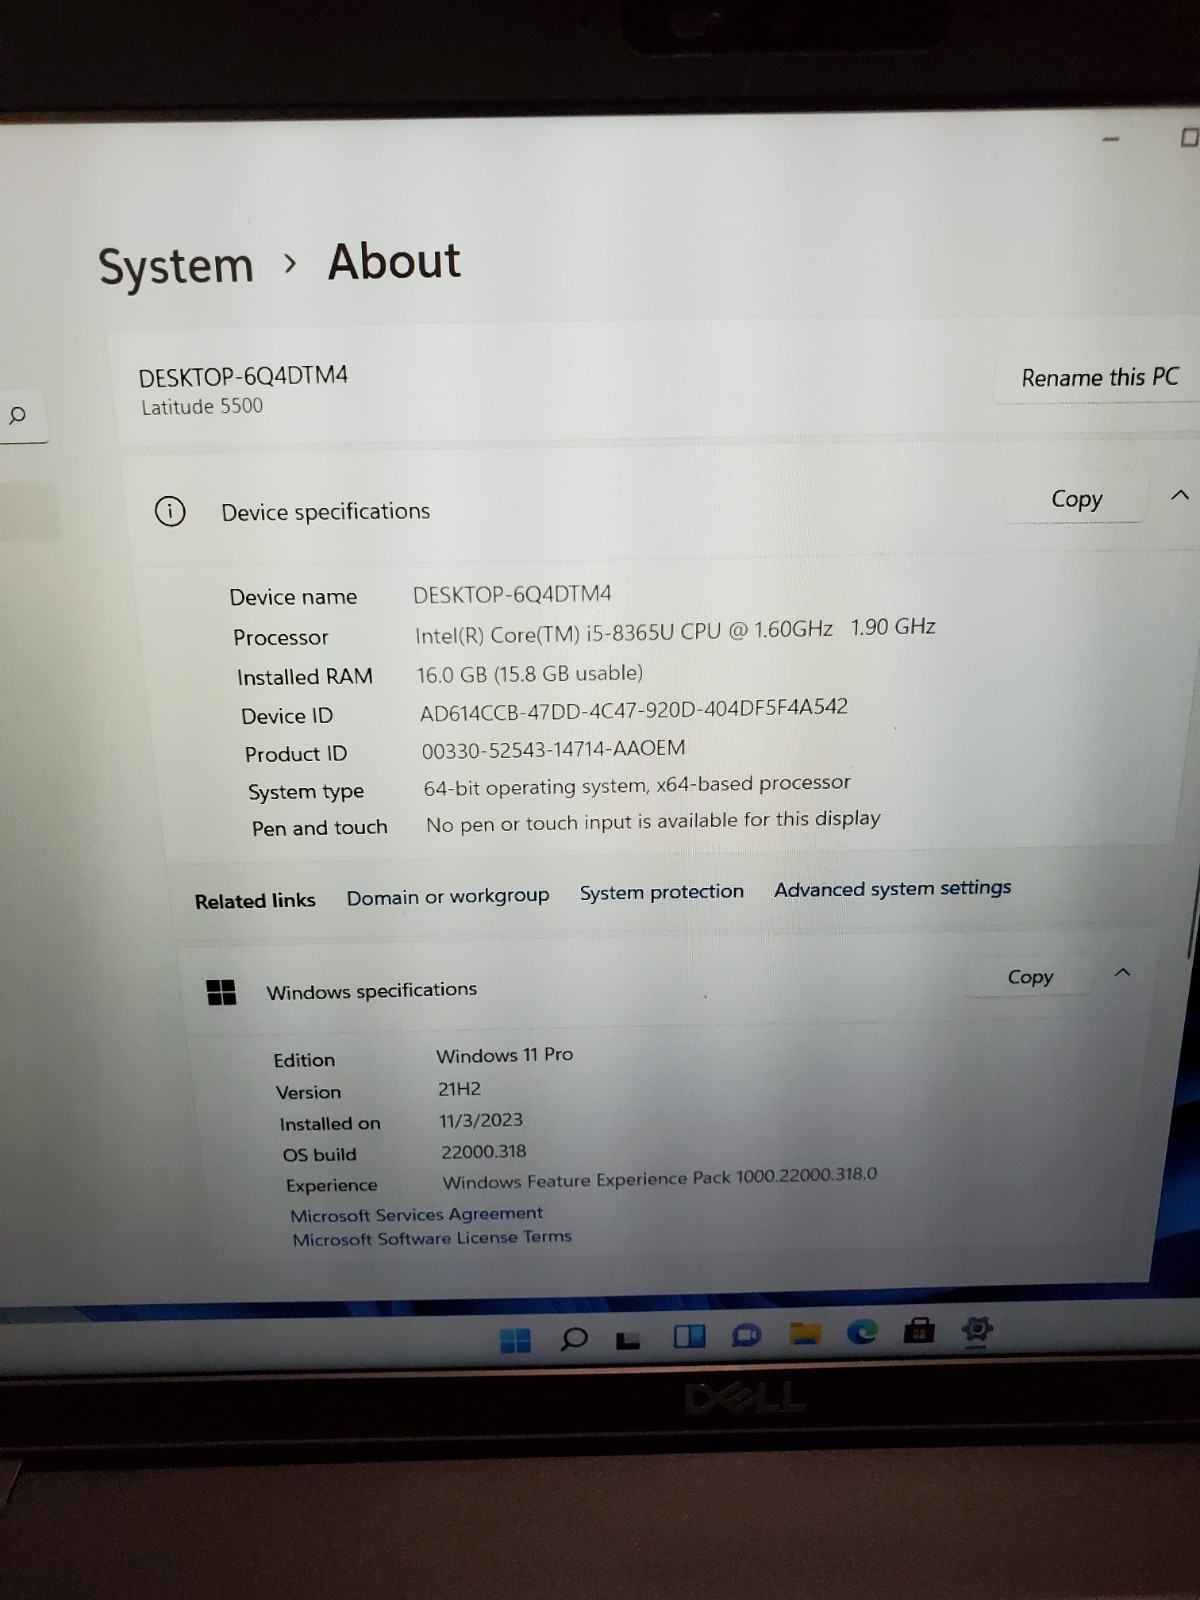
Task: Click System type value 64-bit operating system
Action: click(637, 785)
